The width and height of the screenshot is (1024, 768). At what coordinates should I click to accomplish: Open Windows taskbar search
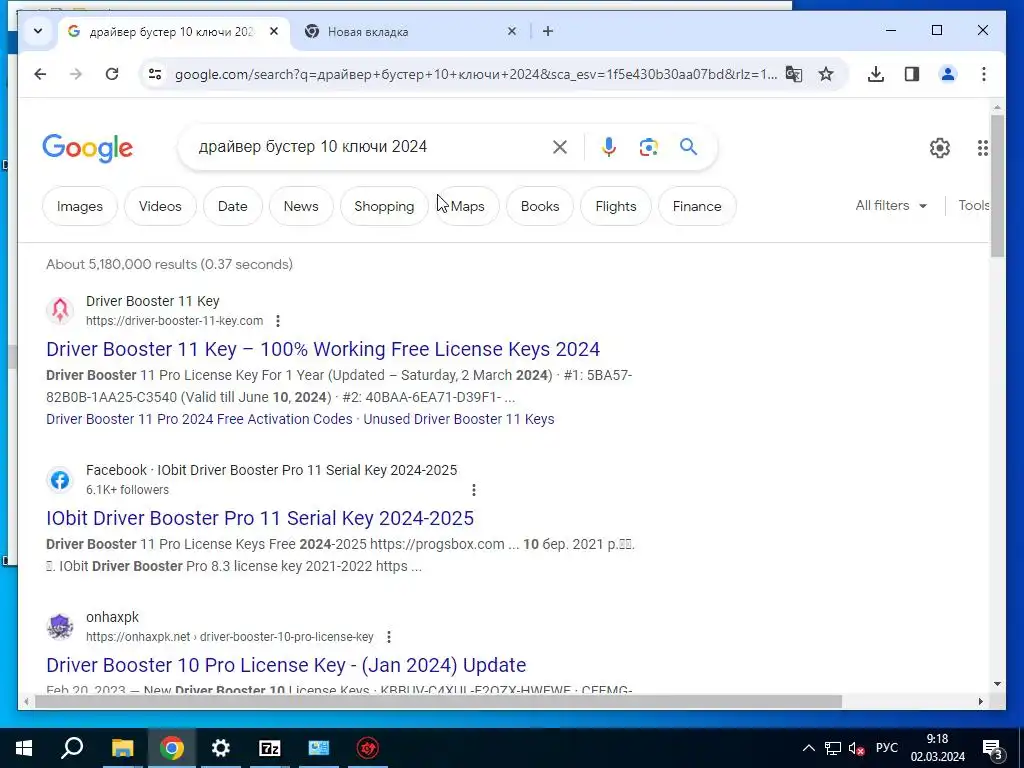tap(72, 748)
